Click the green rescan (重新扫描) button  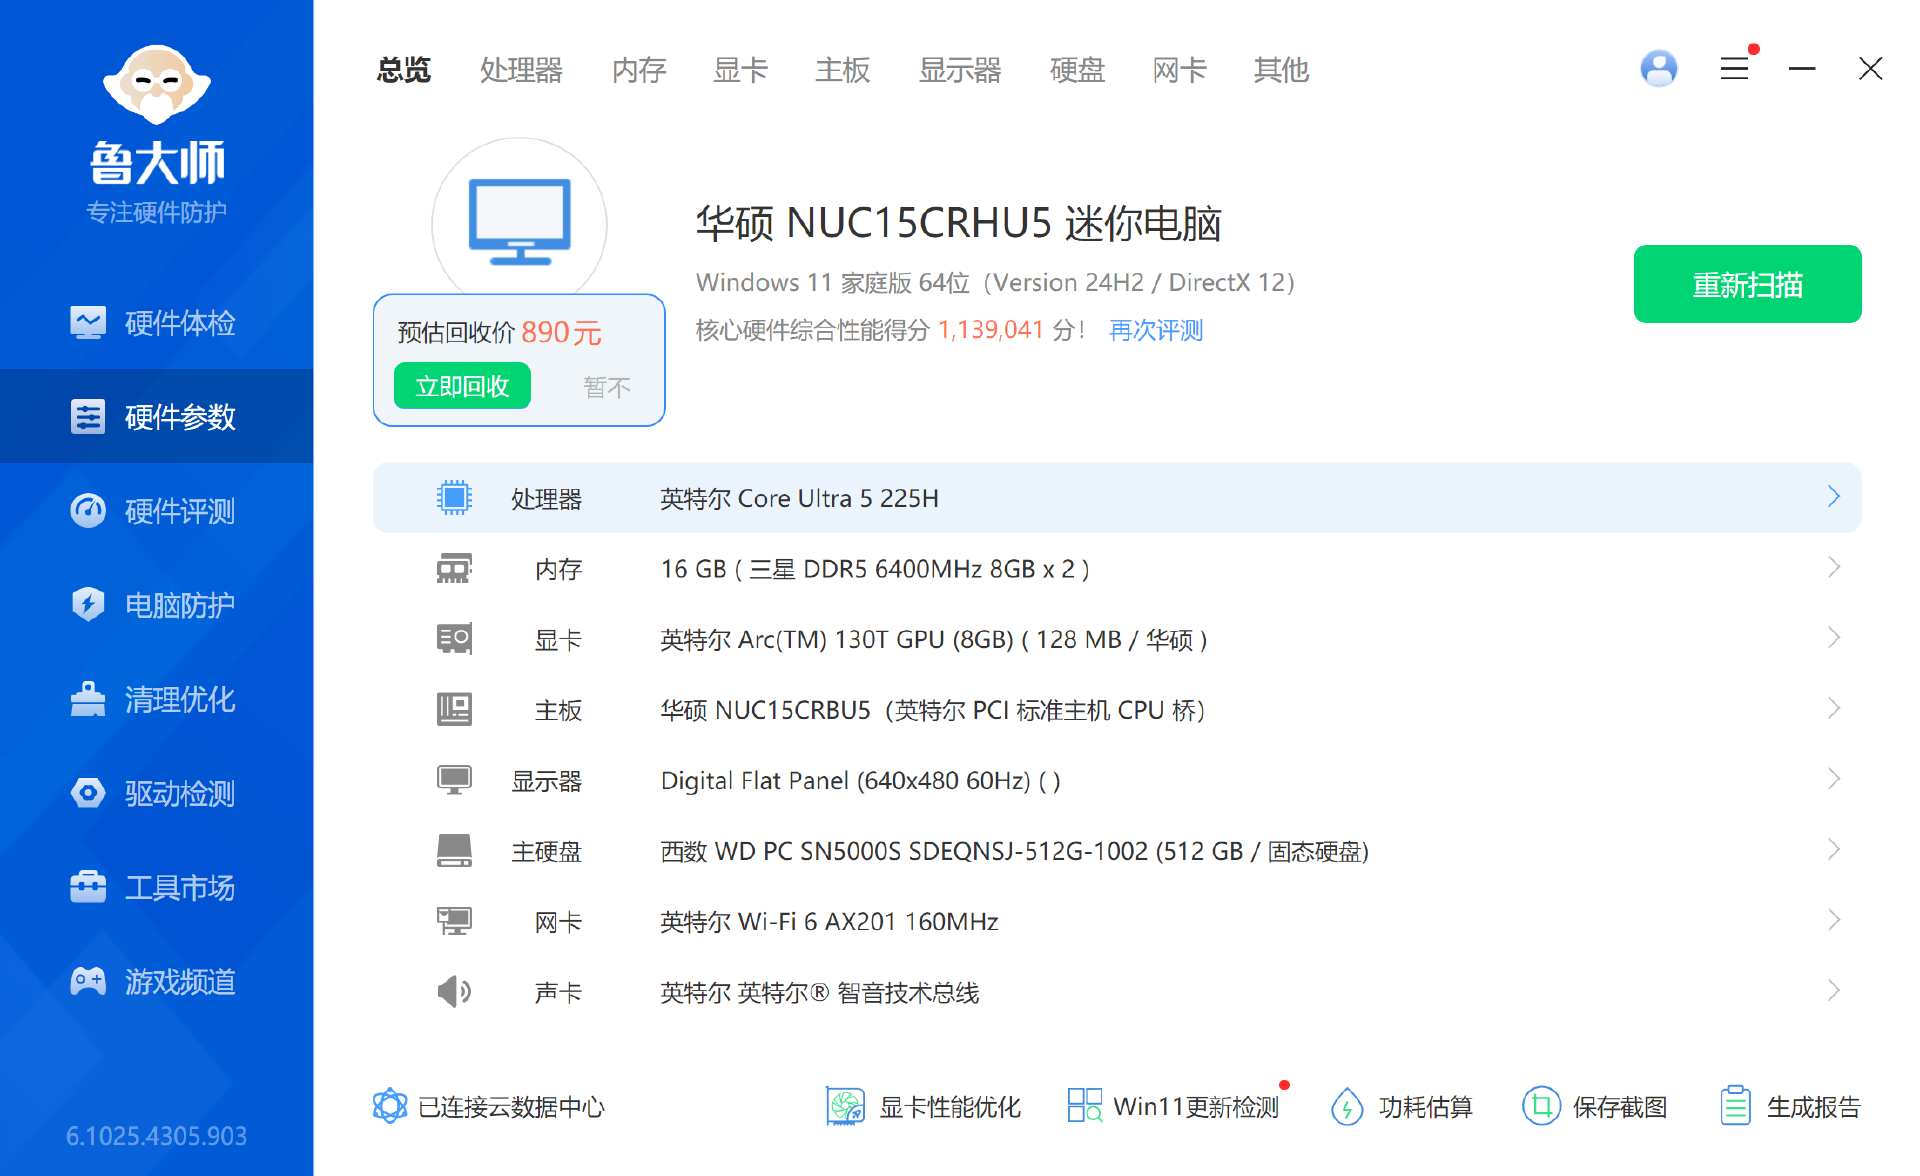click(x=1747, y=285)
